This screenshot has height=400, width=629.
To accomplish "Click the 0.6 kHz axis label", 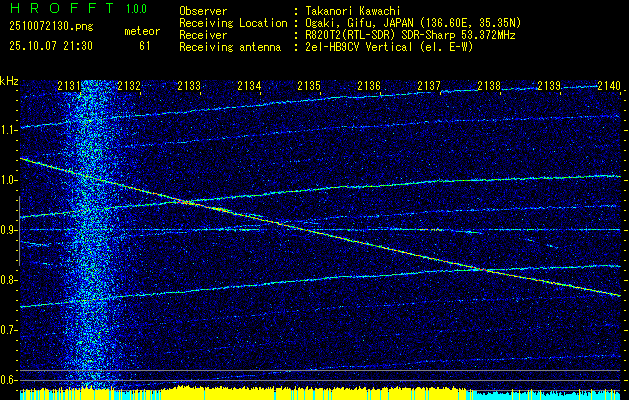I will click(x=9, y=380).
